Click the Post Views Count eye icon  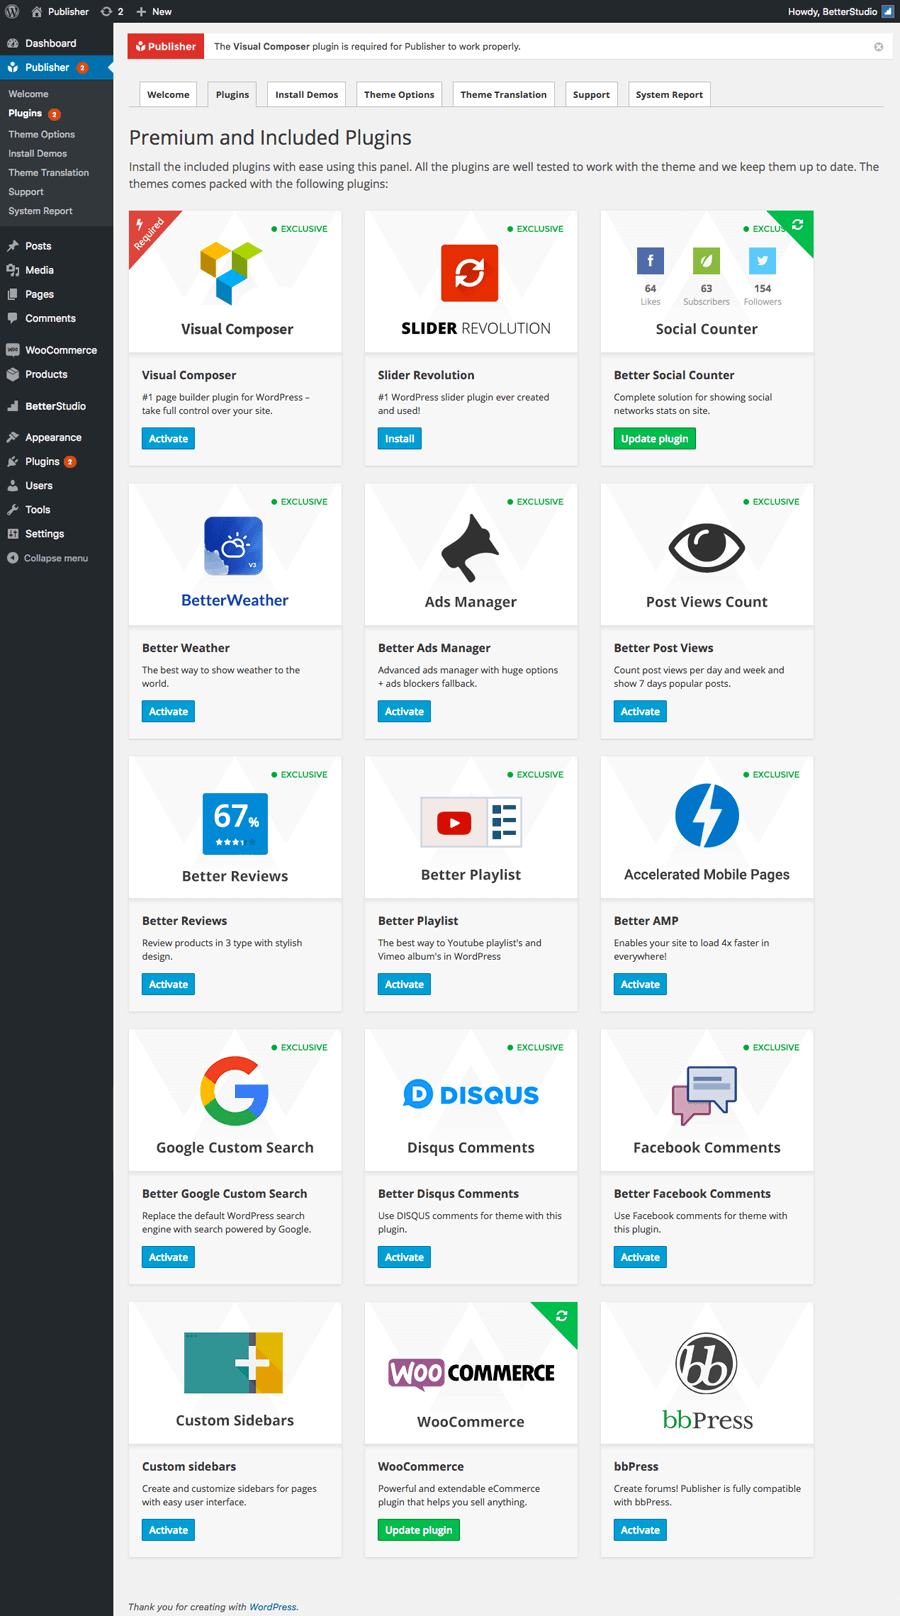pos(706,547)
